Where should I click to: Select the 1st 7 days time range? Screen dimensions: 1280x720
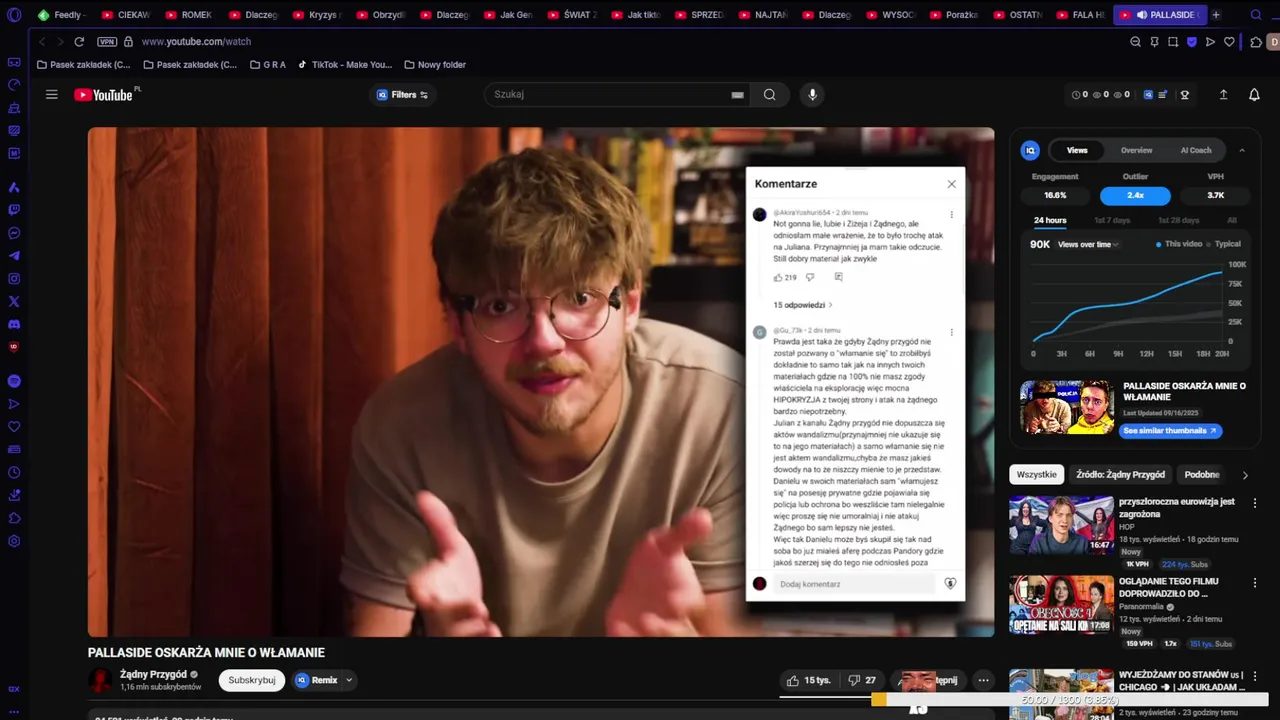click(1112, 220)
